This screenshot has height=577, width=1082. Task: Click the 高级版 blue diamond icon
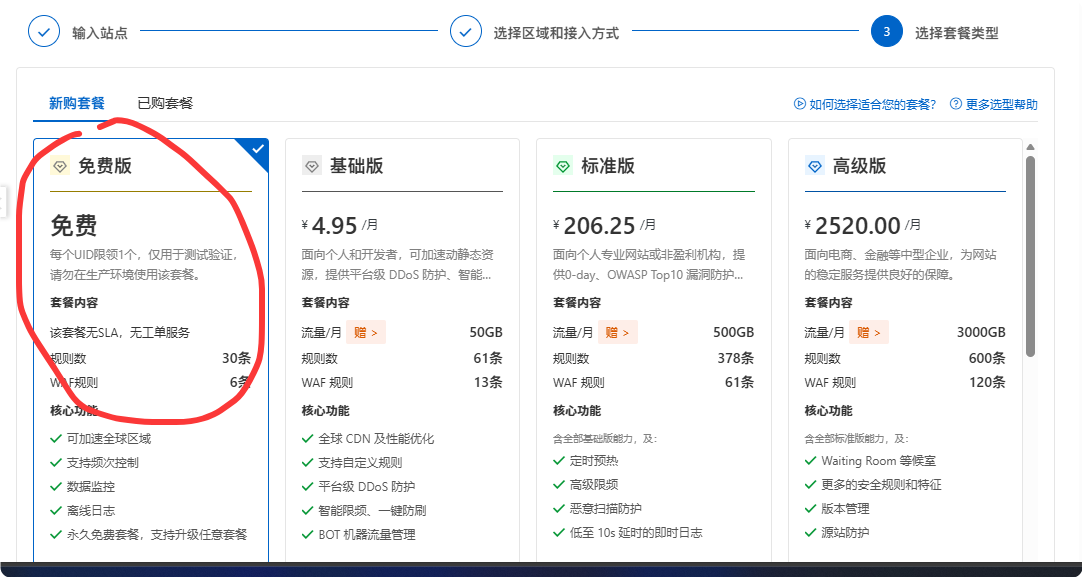[814, 166]
